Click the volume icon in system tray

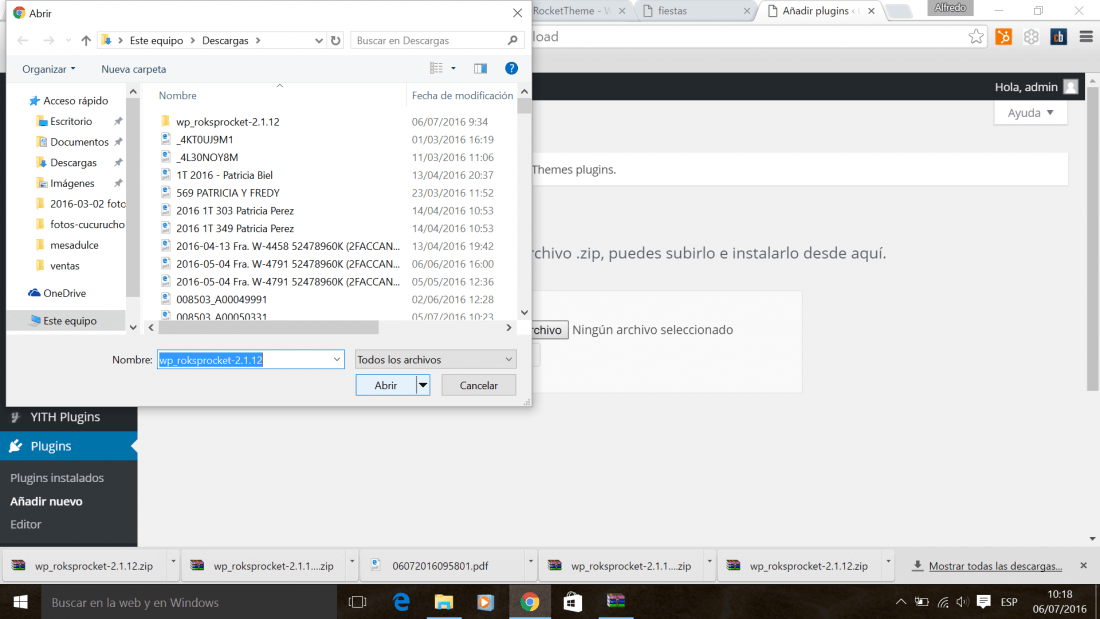(962, 602)
